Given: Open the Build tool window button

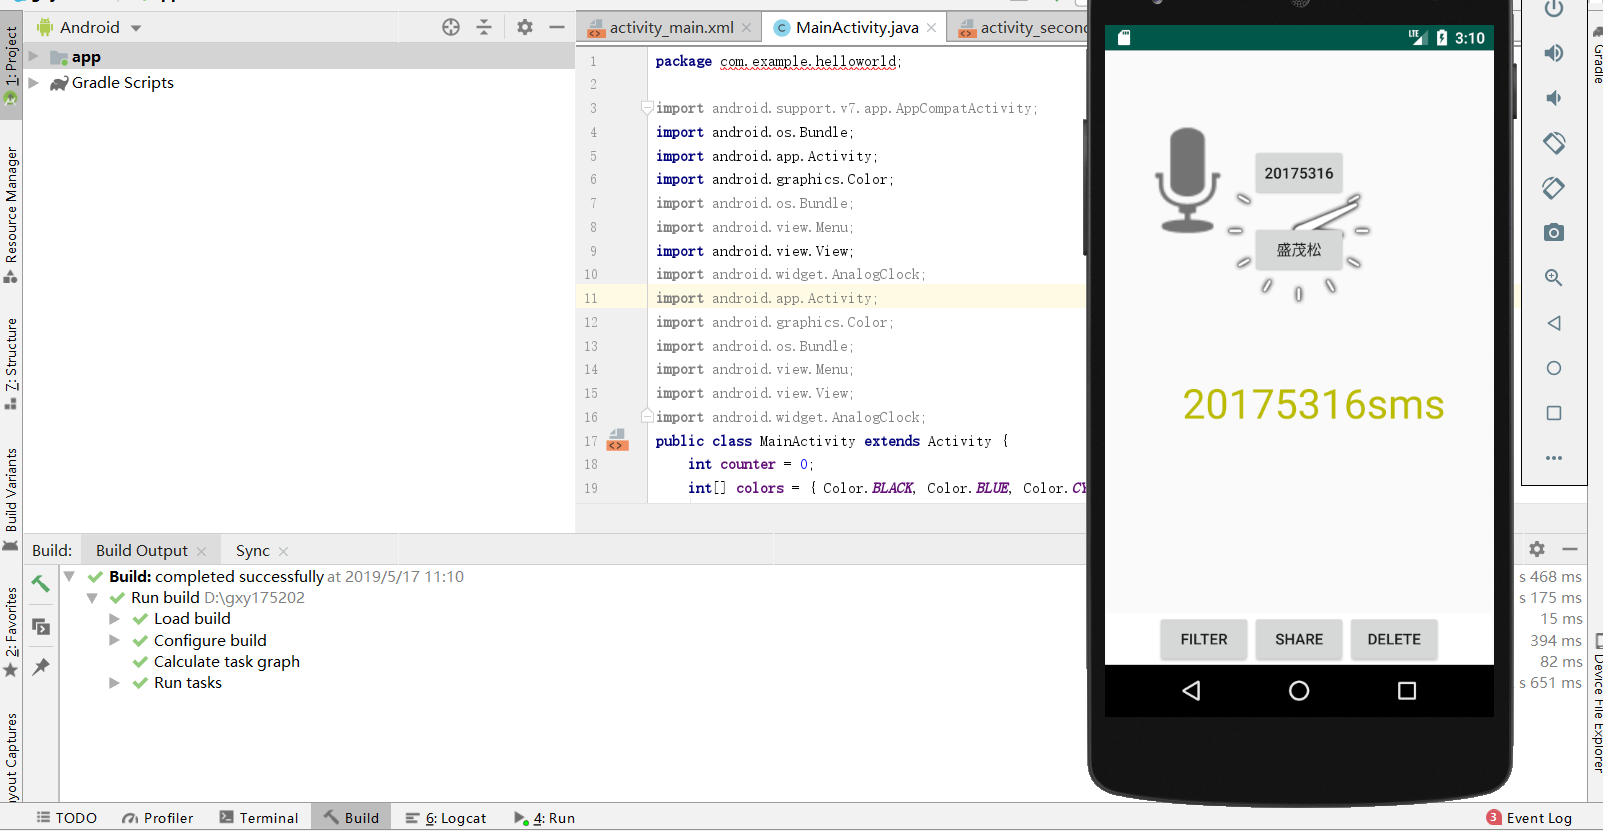Looking at the screenshot, I should click(x=351, y=818).
